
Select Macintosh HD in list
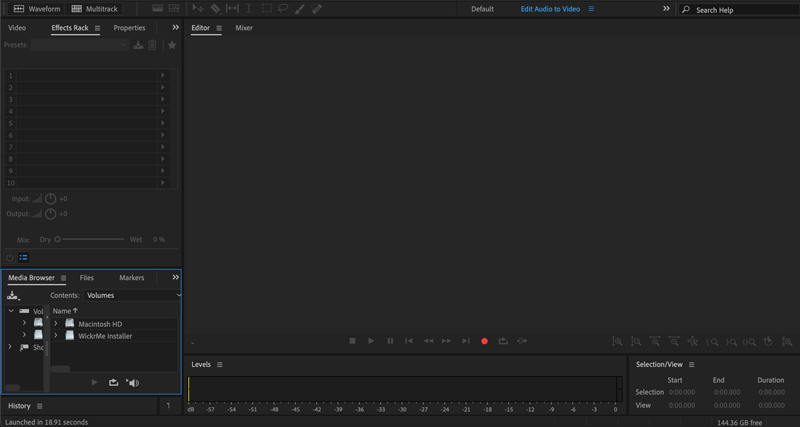pos(100,324)
